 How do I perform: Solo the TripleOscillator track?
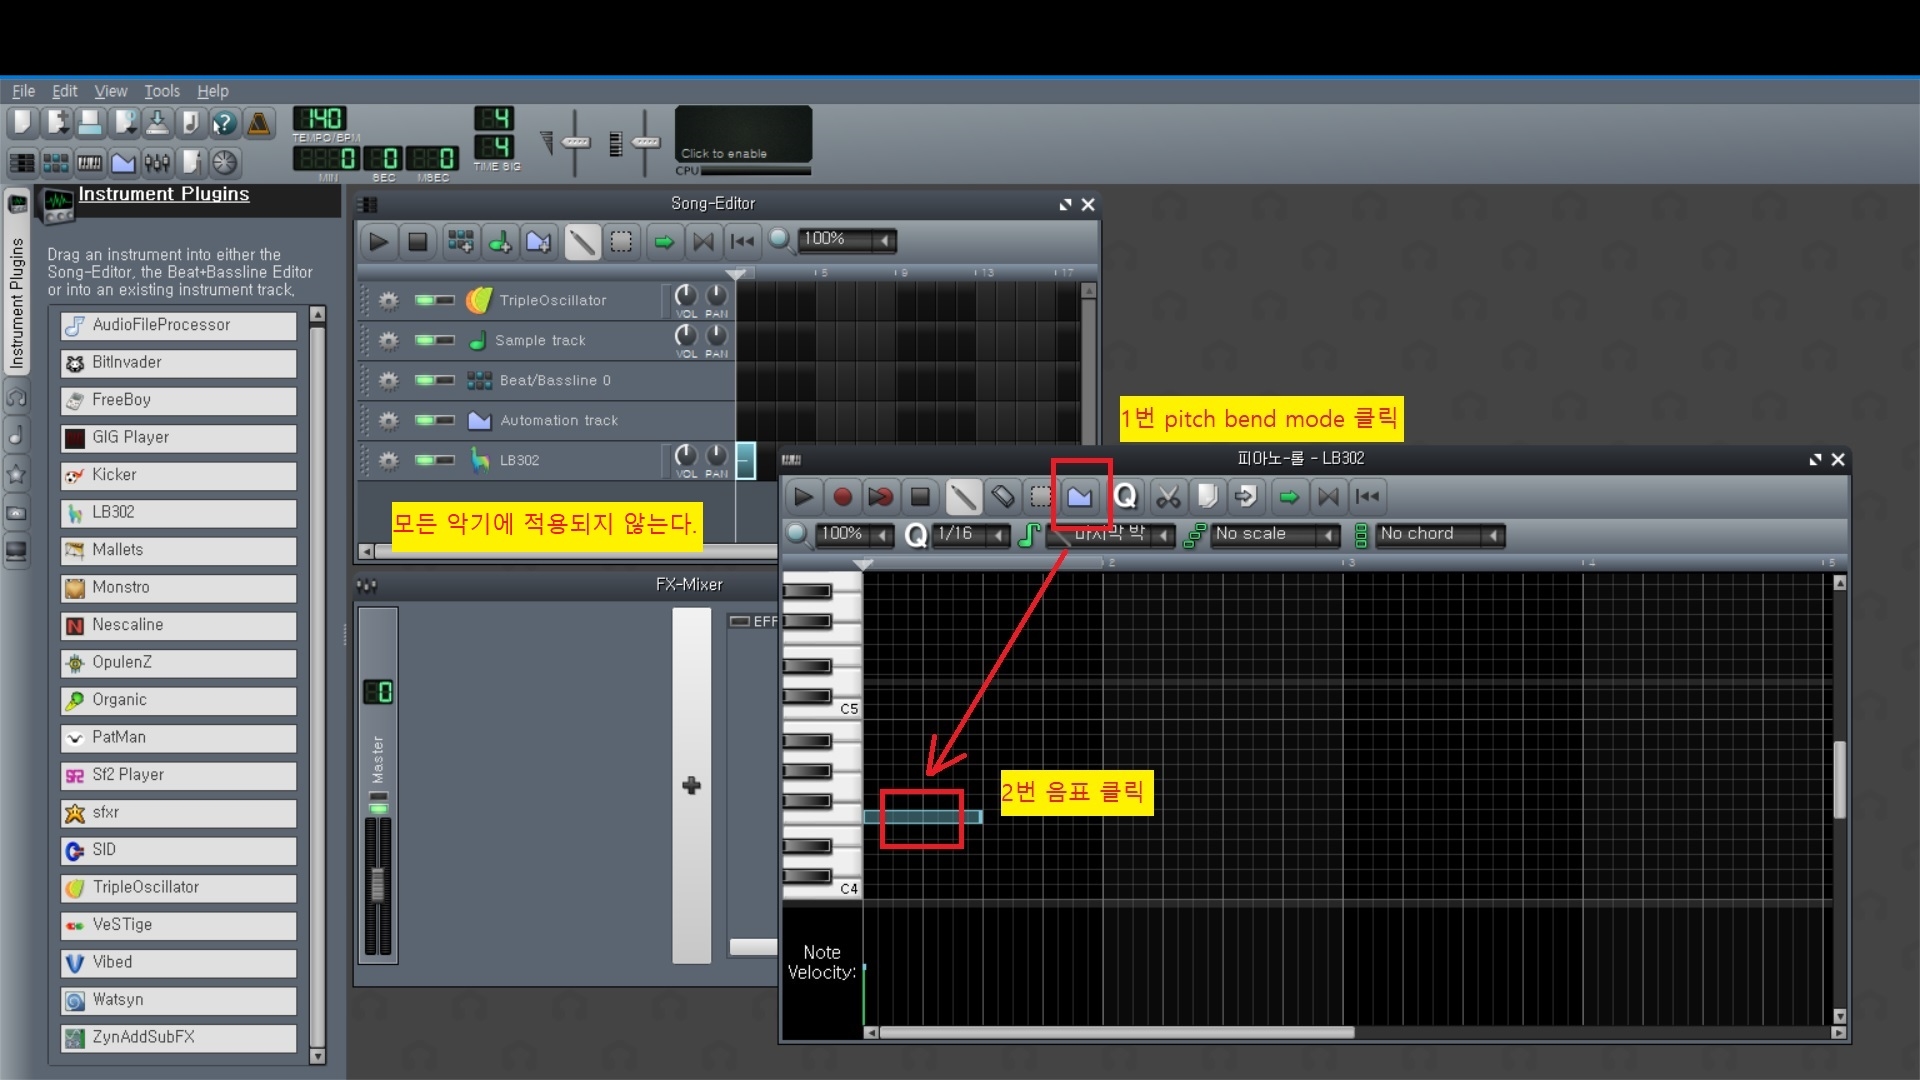point(445,300)
